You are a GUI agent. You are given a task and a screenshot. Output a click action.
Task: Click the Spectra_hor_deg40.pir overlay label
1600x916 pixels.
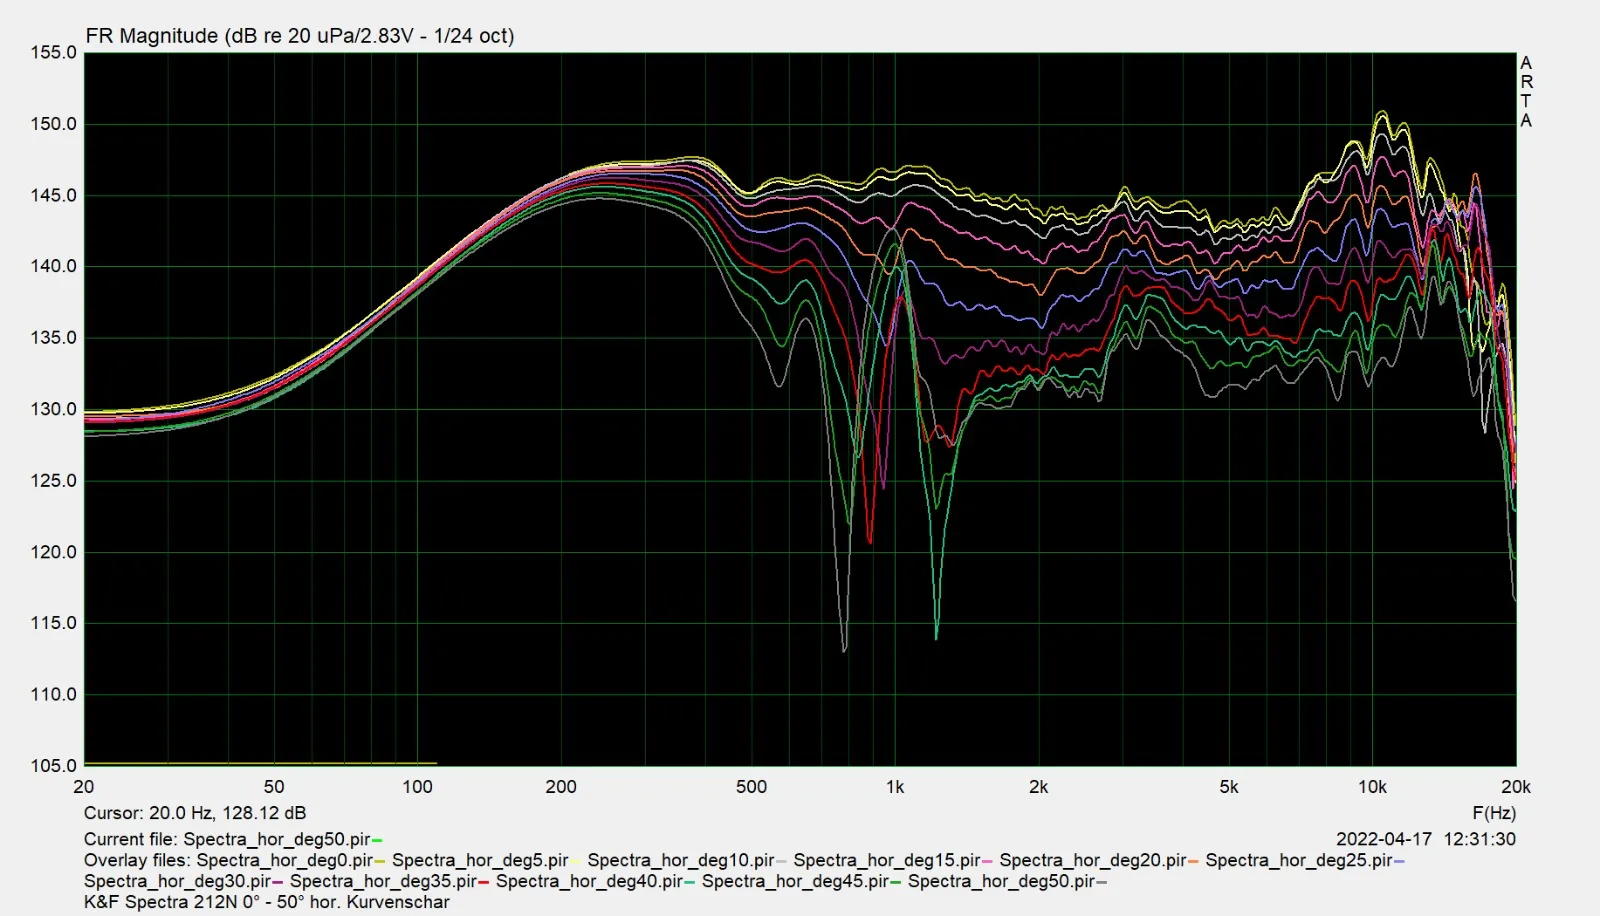click(x=589, y=881)
